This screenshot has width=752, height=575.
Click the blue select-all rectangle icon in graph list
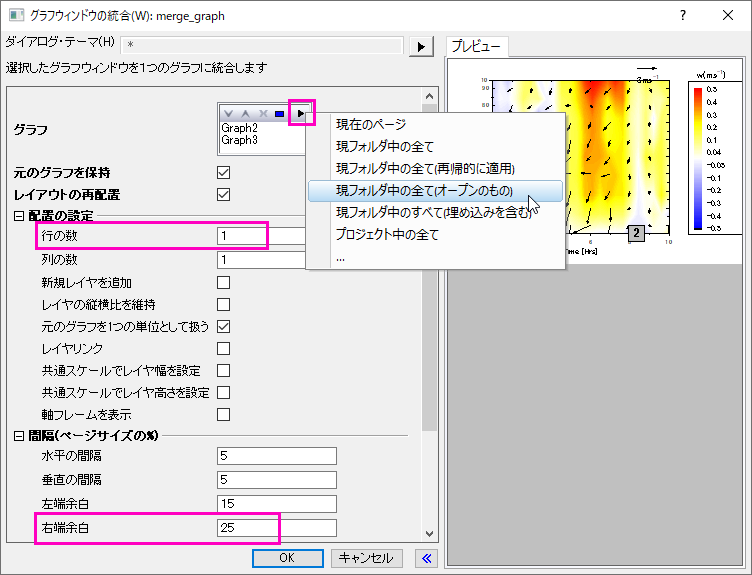point(280,114)
